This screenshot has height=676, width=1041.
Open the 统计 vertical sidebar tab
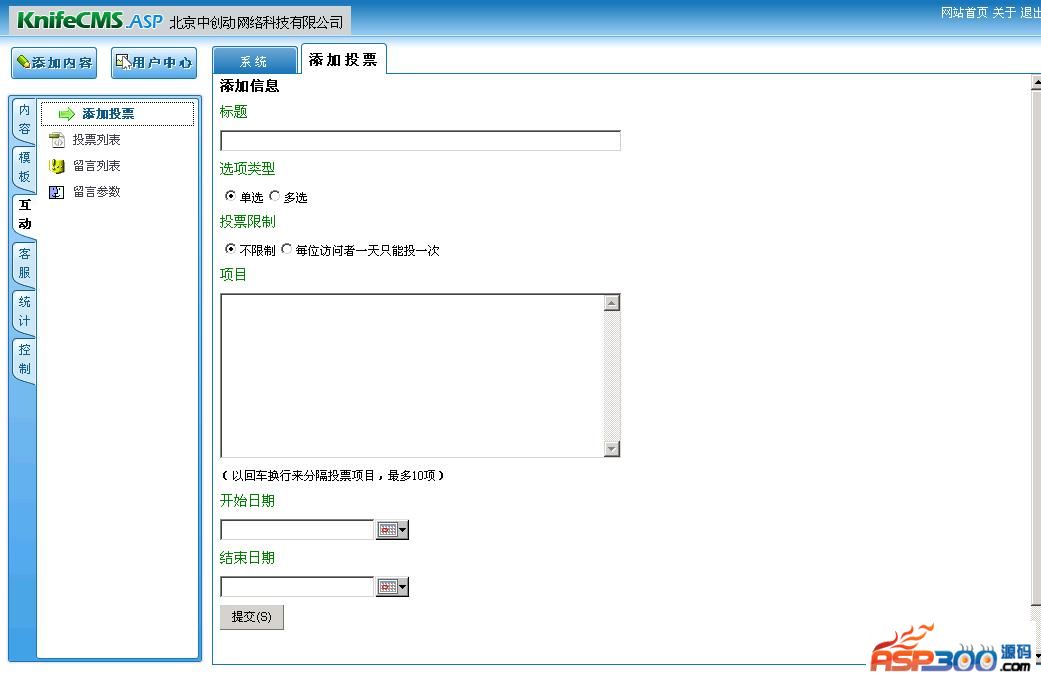pyautogui.click(x=24, y=311)
